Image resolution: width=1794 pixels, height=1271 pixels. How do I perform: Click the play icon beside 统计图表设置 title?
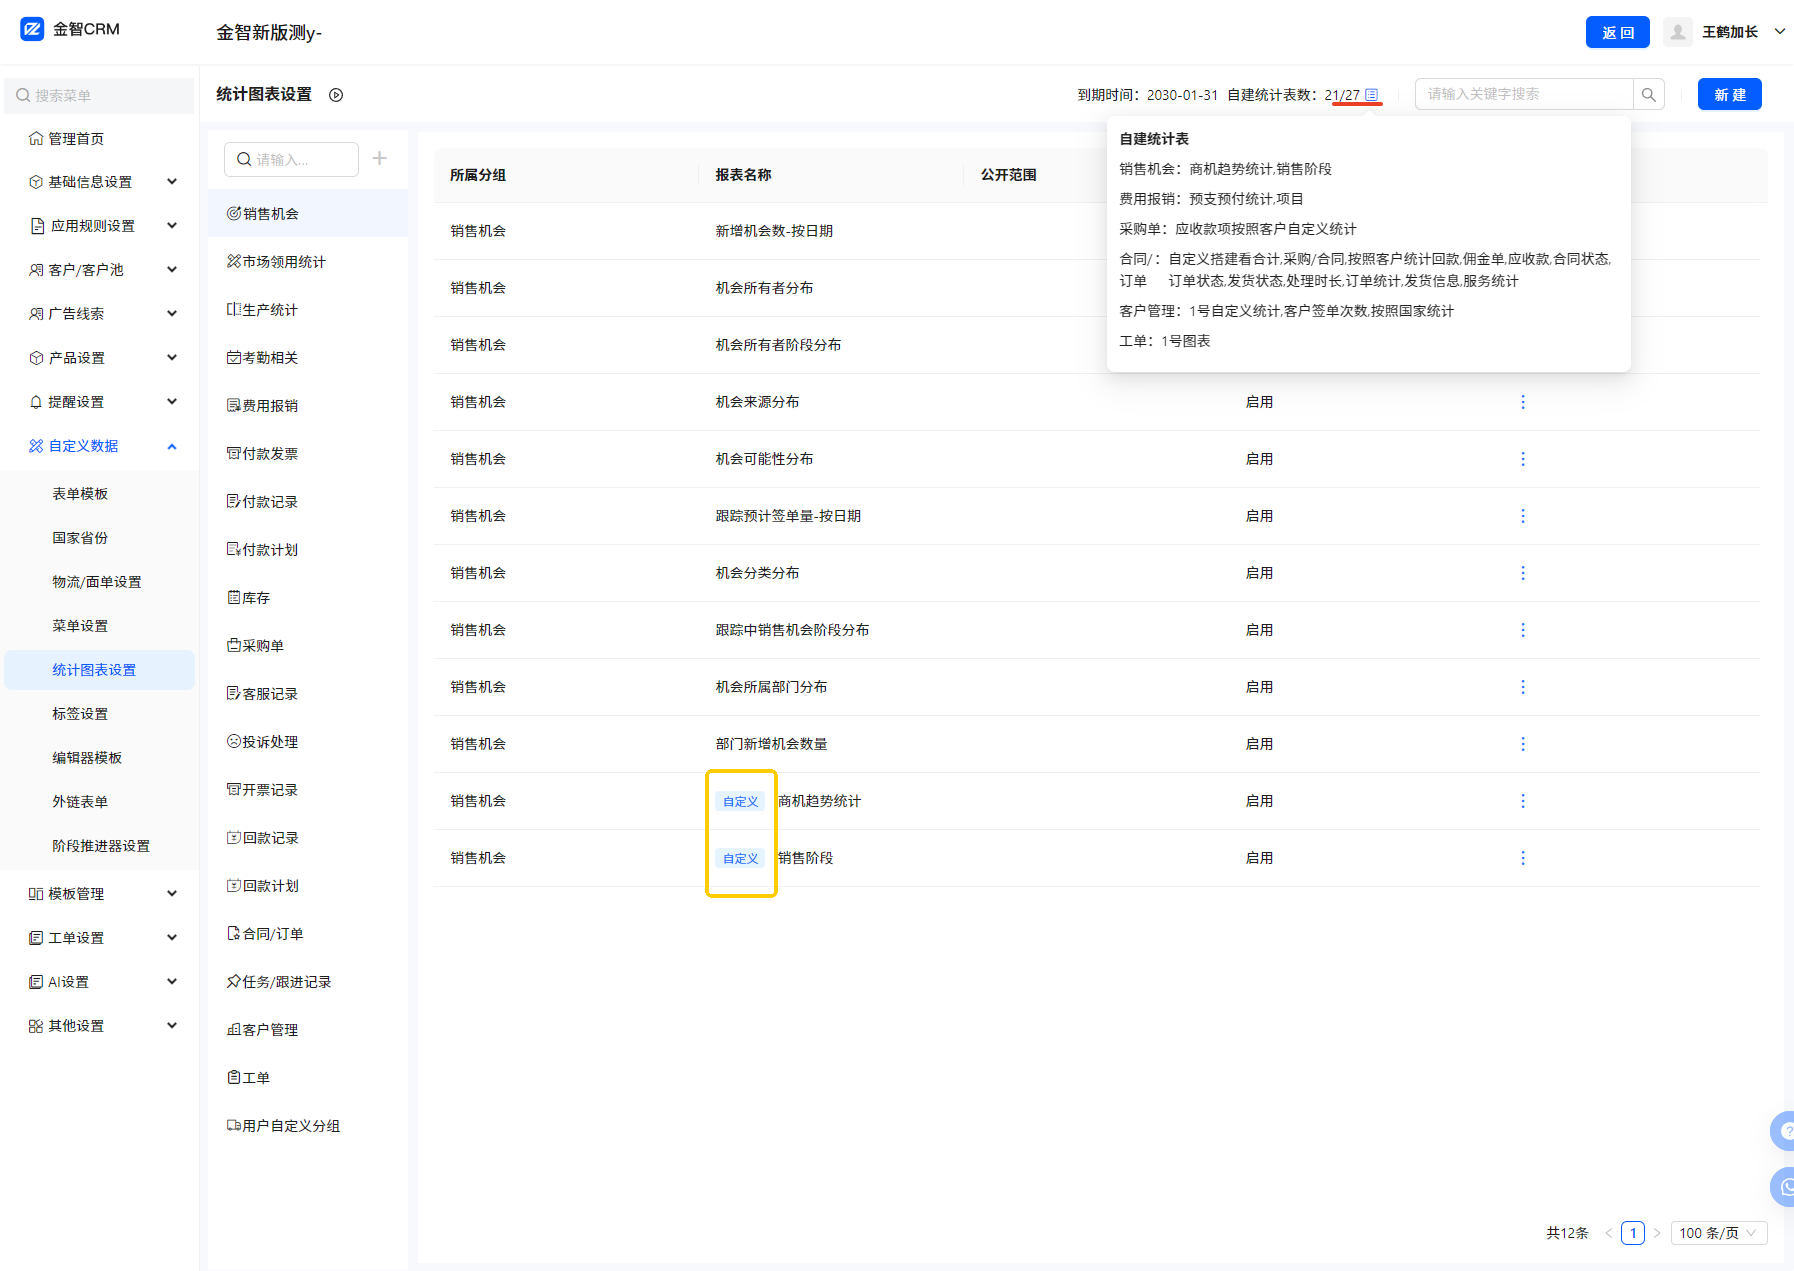point(336,95)
